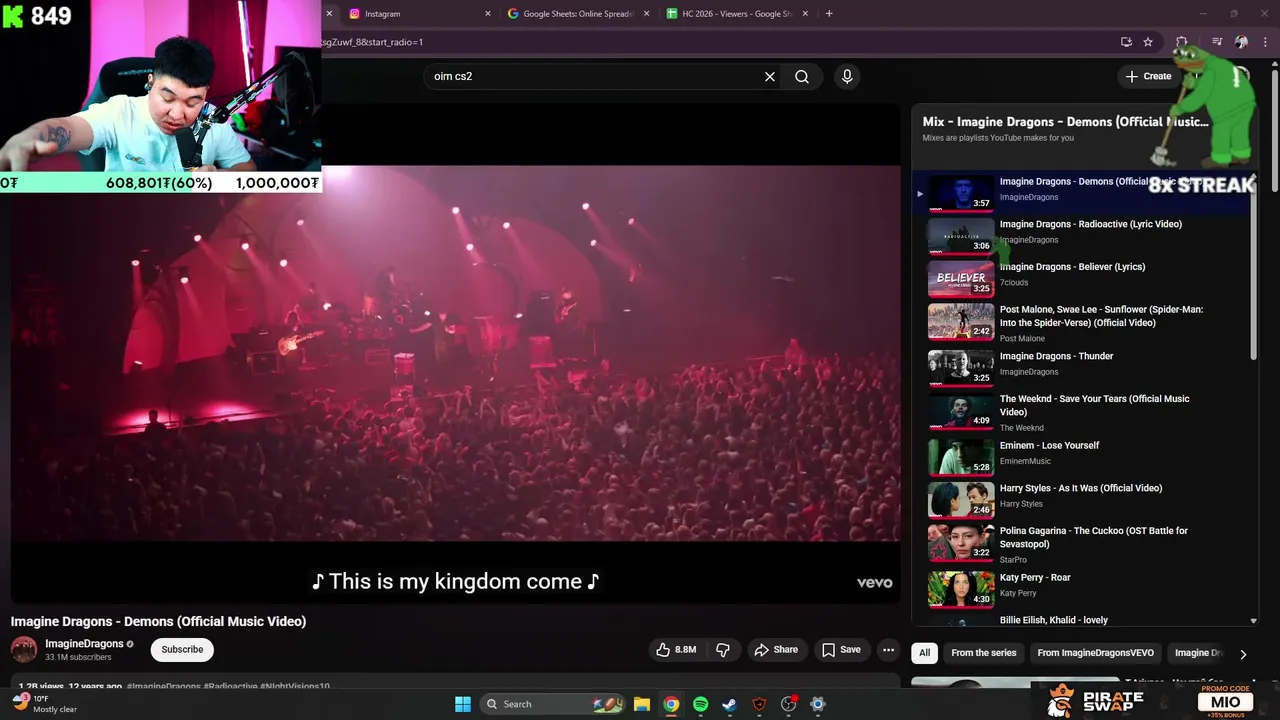
Task: Open File Explorer from the taskbar
Action: (x=642, y=704)
